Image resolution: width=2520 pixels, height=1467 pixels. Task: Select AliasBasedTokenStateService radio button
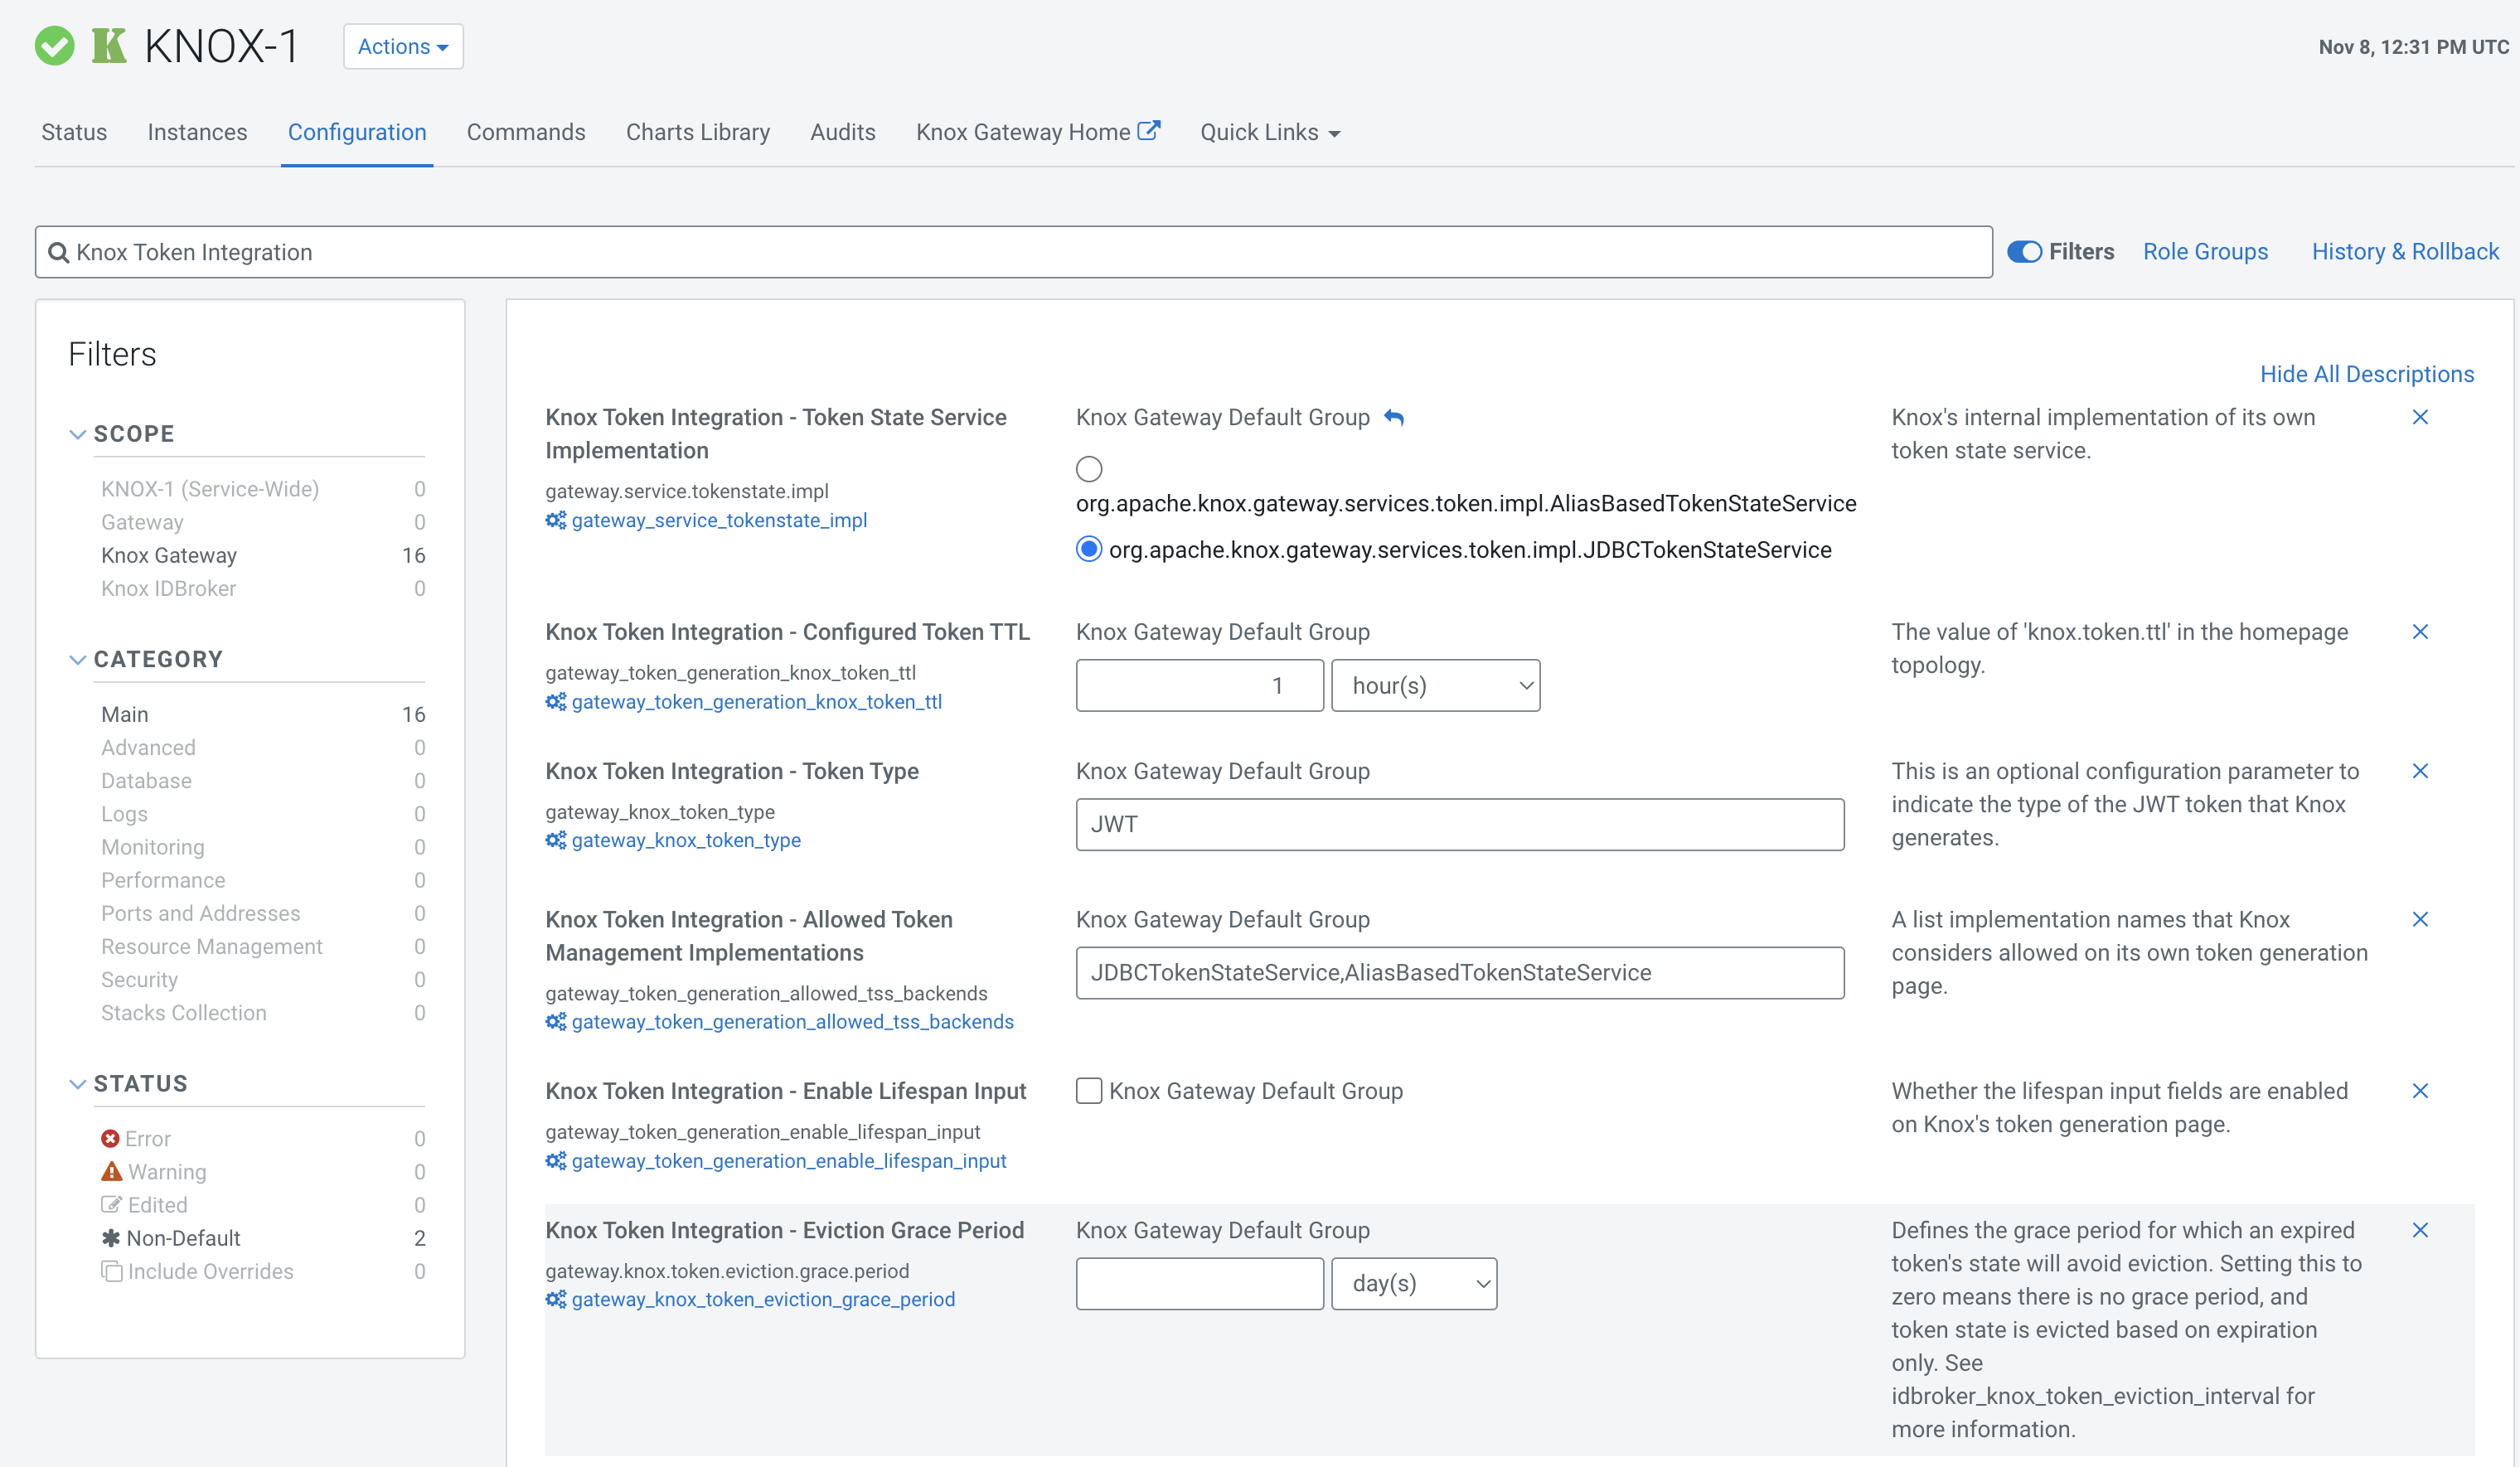(1089, 469)
